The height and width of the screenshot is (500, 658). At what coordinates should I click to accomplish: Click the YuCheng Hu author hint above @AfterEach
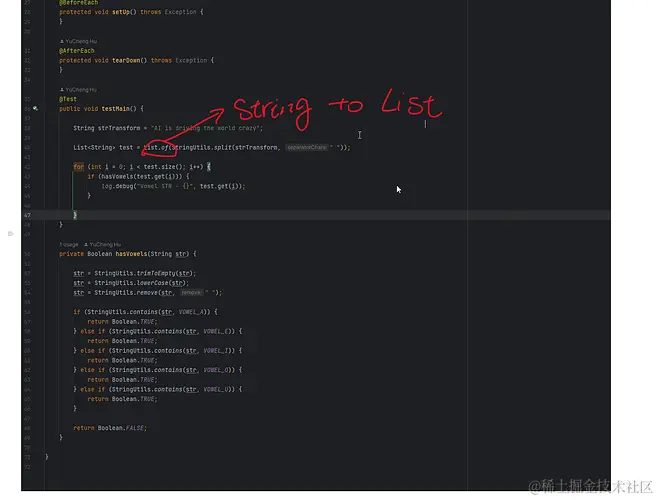tap(78, 41)
